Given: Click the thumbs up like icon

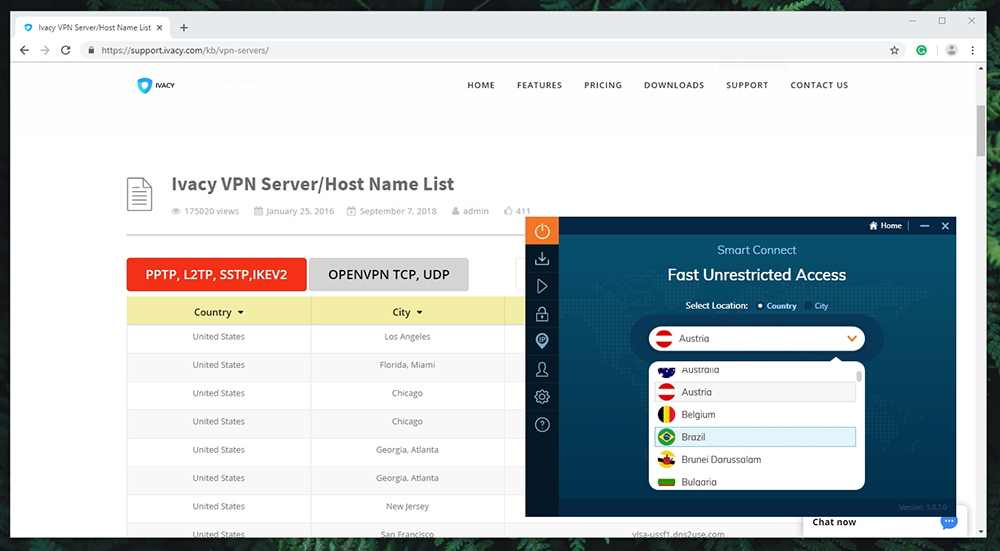Looking at the screenshot, I should point(508,210).
